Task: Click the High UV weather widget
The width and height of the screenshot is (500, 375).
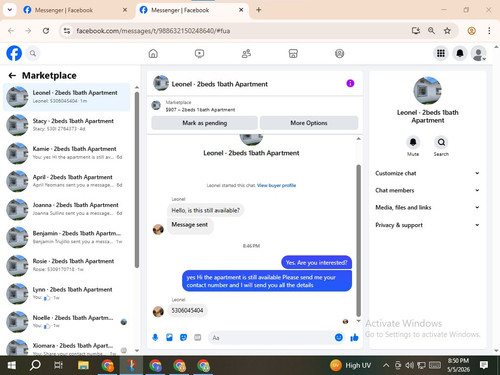Action: (x=350, y=365)
